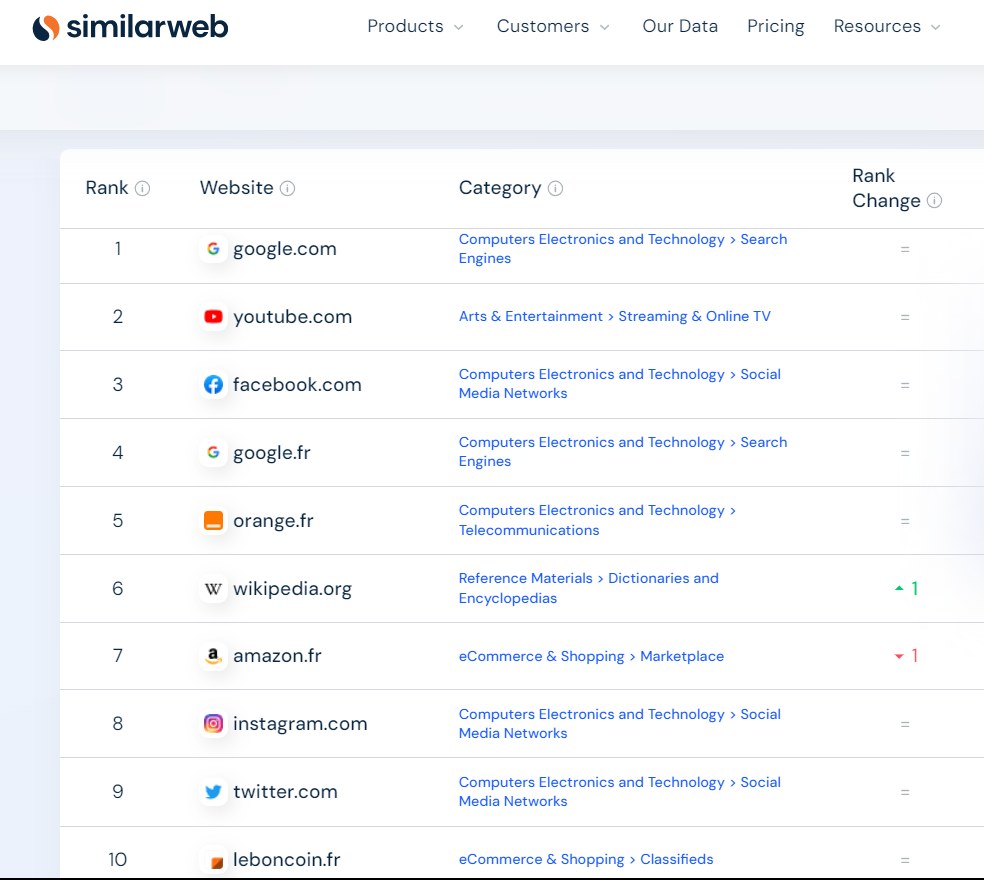Click the Facebook favicon in row 3
The image size is (984, 880).
(213, 385)
